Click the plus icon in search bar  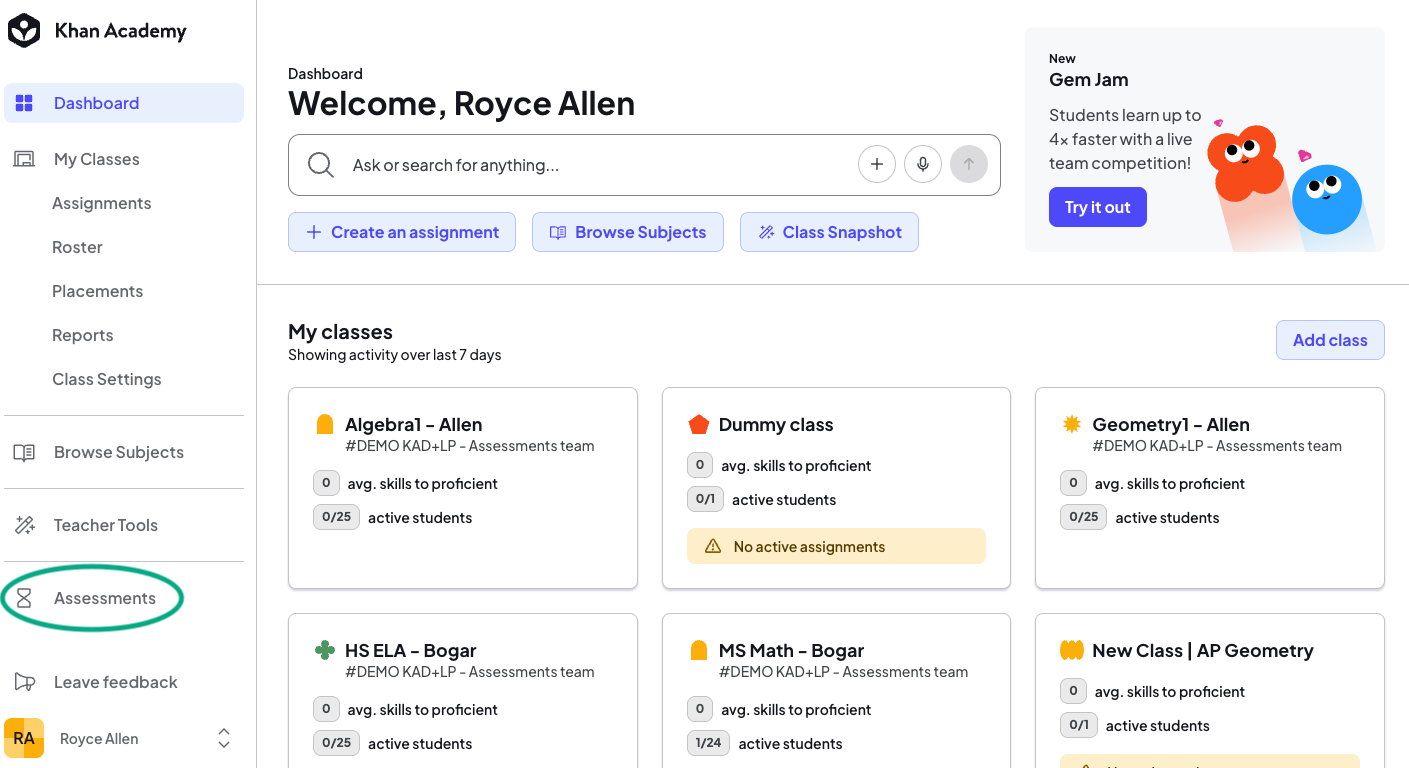[x=877, y=164]
